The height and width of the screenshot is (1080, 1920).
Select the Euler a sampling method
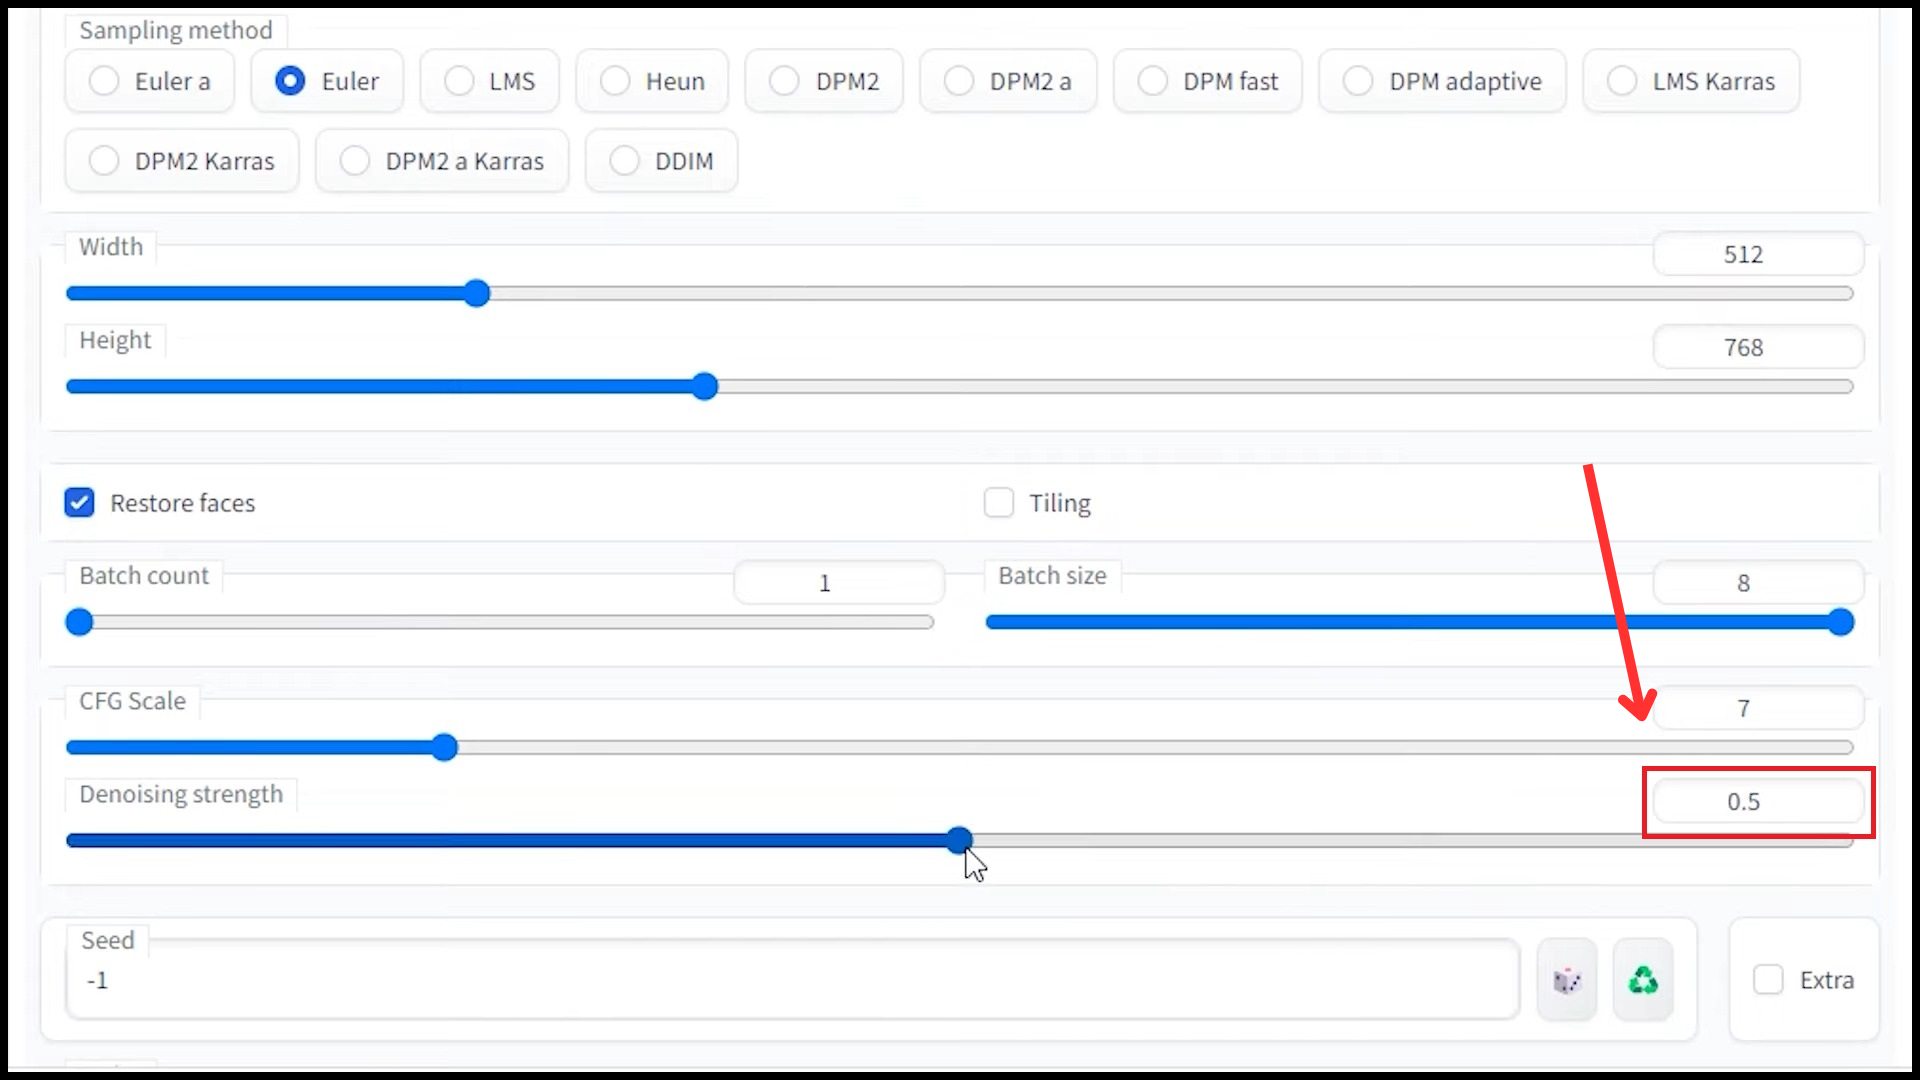click(104, 81)
